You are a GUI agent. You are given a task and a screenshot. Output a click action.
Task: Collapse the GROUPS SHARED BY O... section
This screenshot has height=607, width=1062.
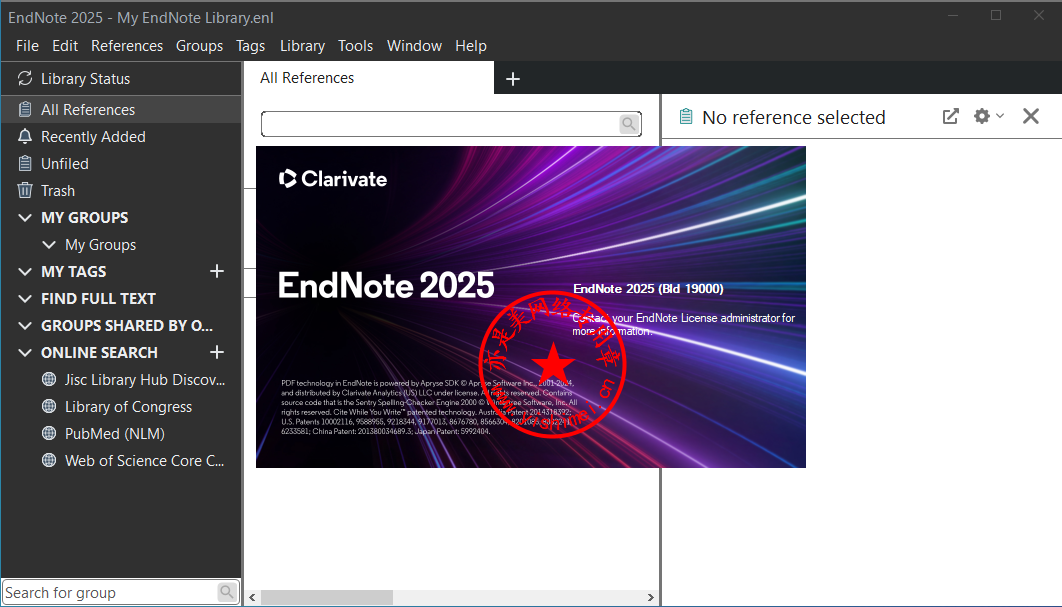pos(25,326)
